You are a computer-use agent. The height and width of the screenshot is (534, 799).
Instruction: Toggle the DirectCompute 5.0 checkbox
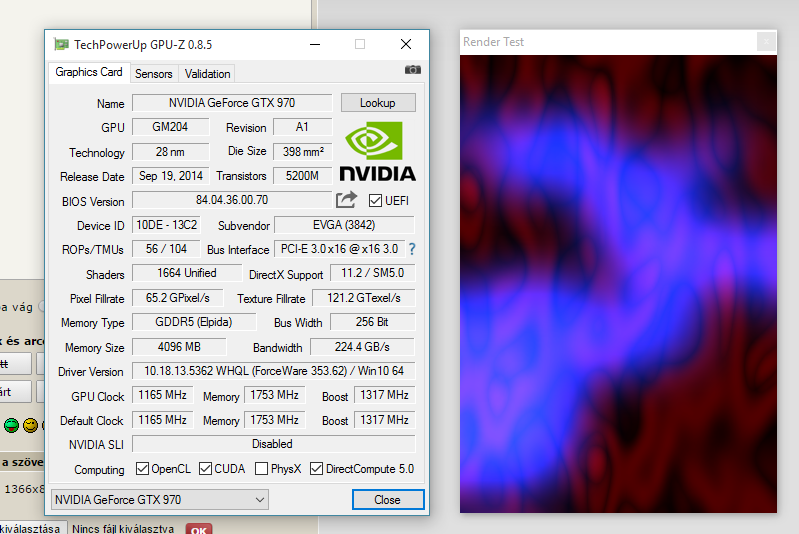click(x=316, y=468)
